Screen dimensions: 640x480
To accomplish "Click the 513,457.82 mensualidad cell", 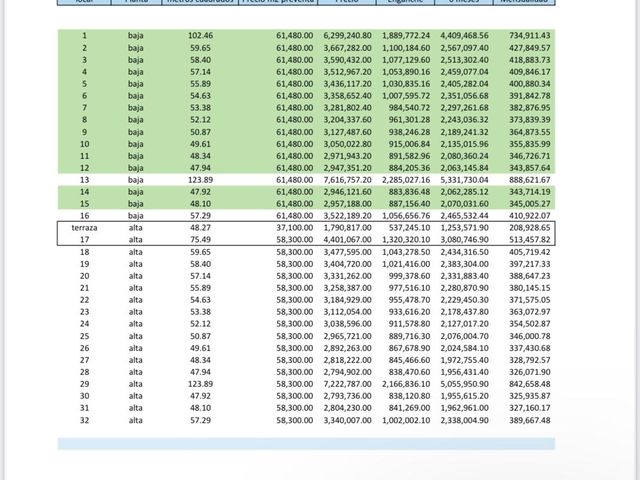I will coord(530,240).
